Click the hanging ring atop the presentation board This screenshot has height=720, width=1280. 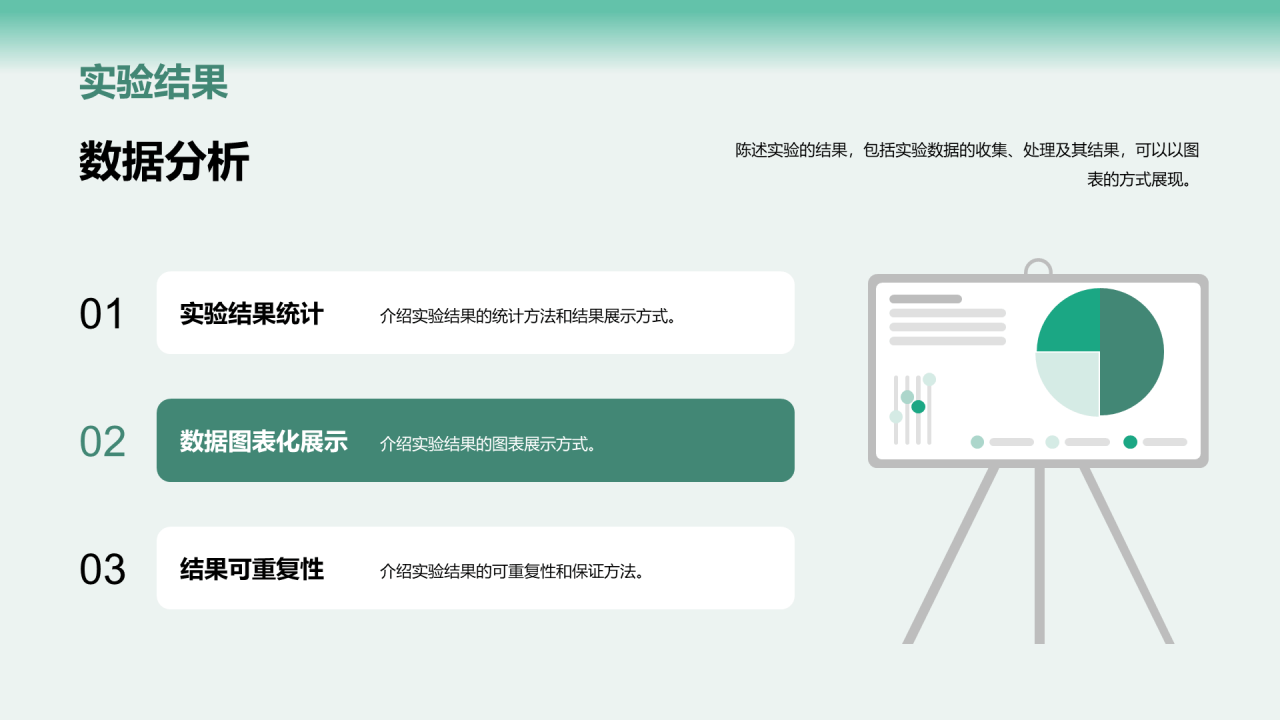point(1038,268)
